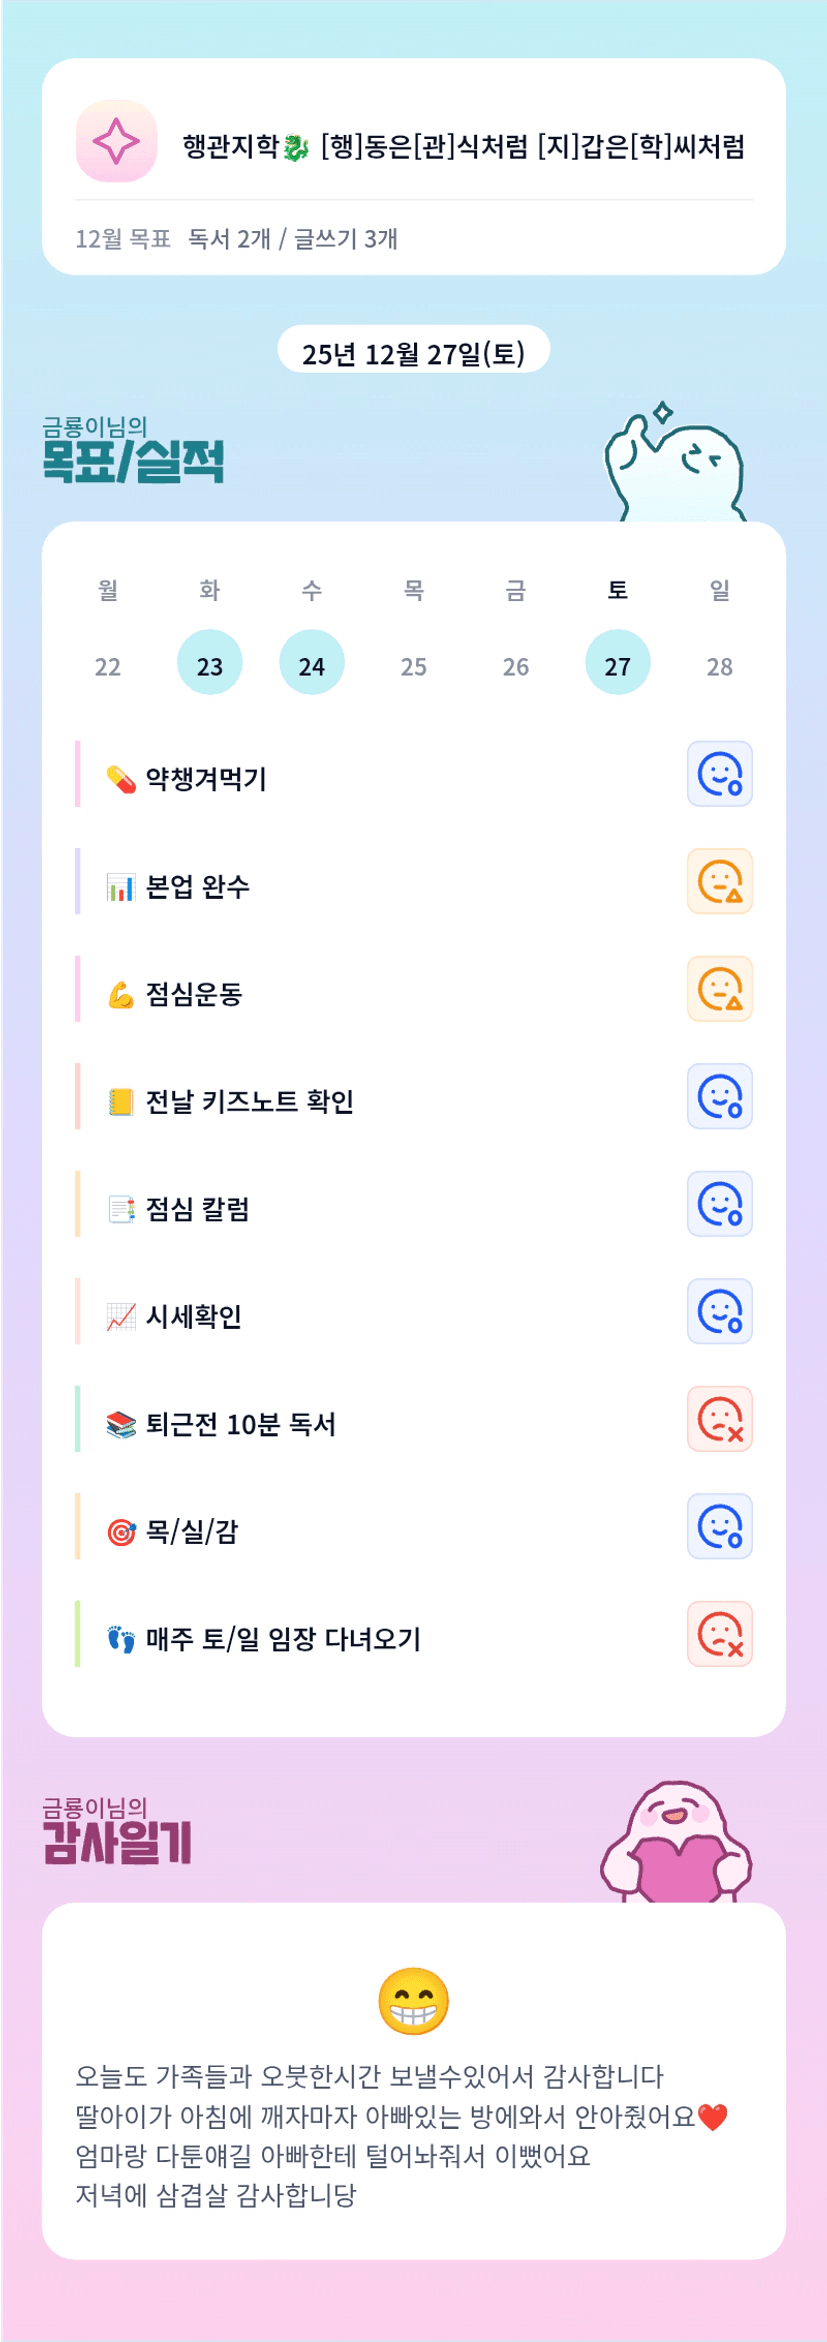This screenshot has width=827, height=2342.
Task: Click the 매주 토/일 임장 다녀오기 goal row
Action: [x=282, y=1639]
